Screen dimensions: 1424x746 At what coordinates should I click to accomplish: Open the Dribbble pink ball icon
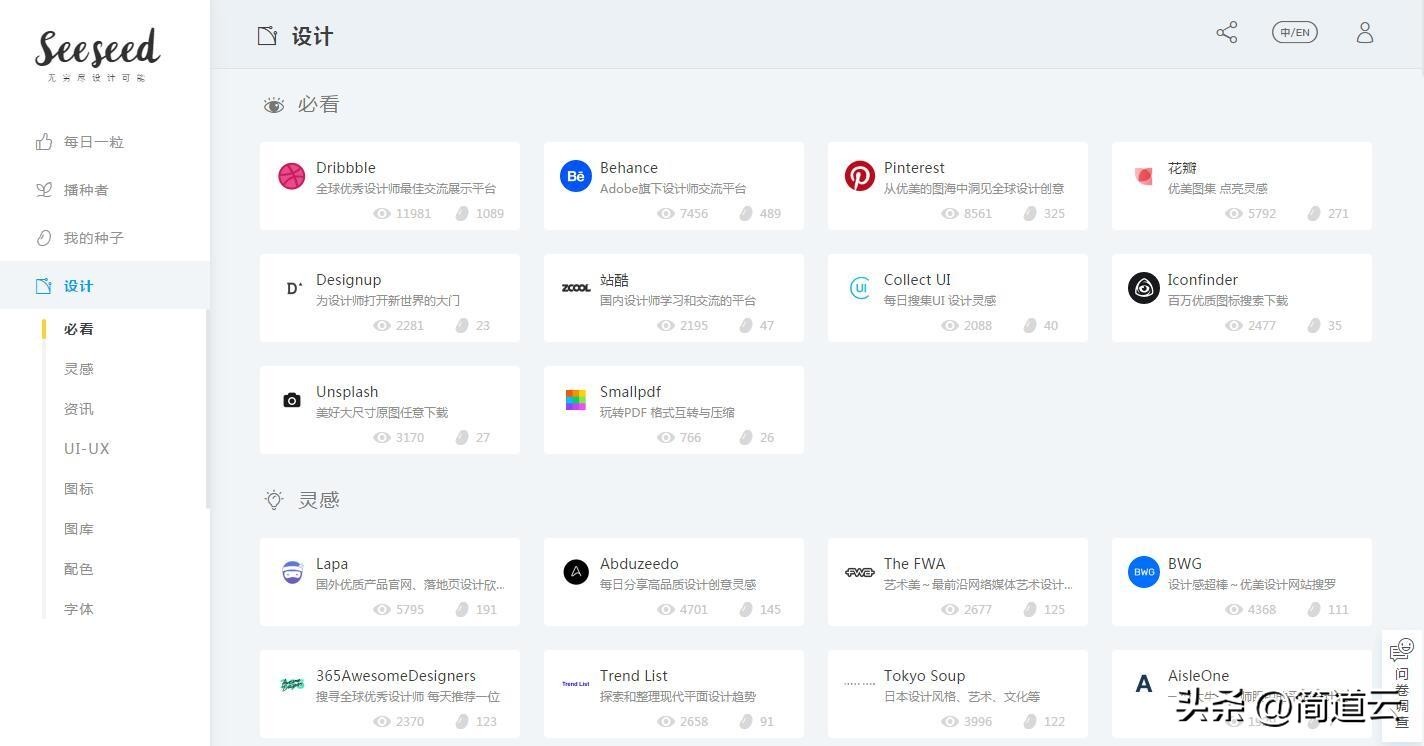(291, 177)
